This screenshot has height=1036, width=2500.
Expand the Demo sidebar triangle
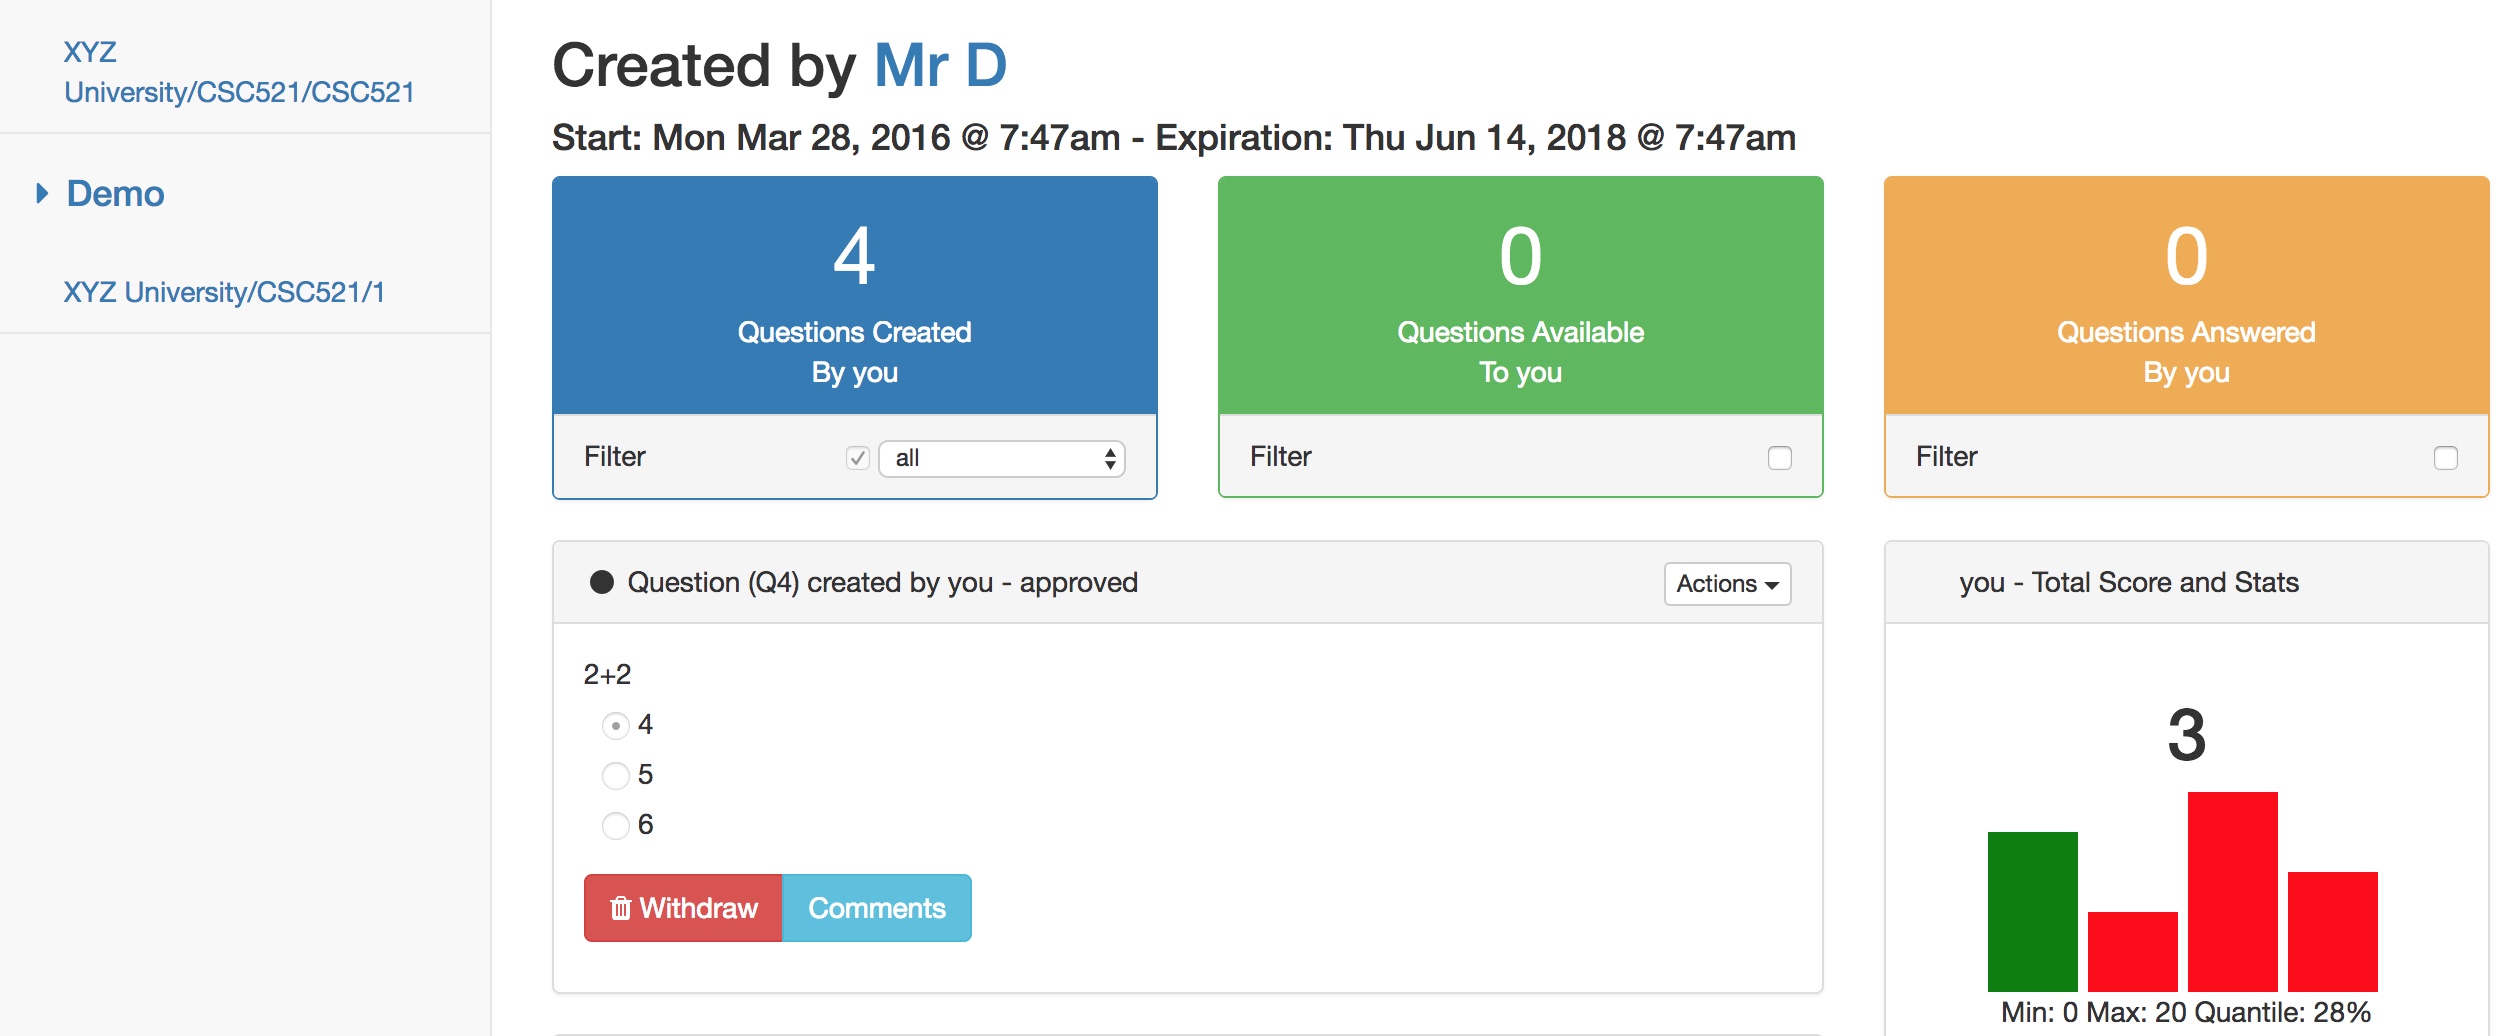42,193
